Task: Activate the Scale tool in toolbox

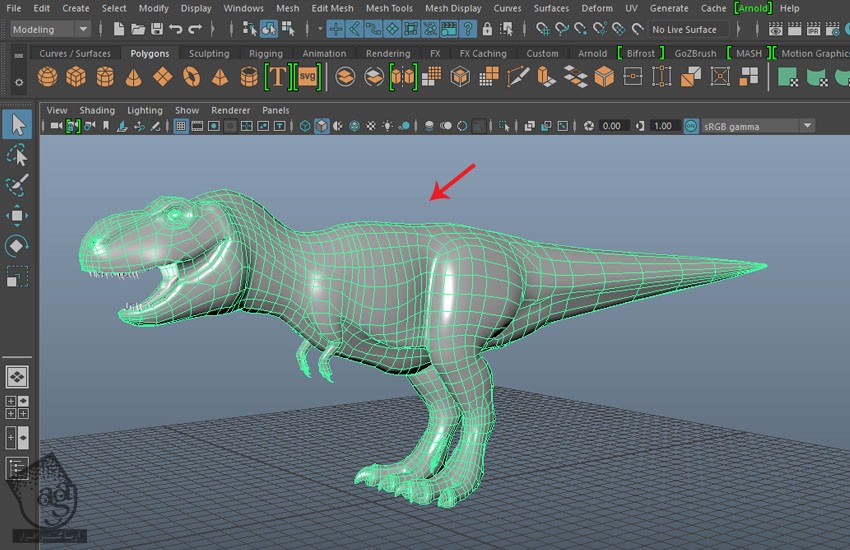Action: [x=17, y=276]
